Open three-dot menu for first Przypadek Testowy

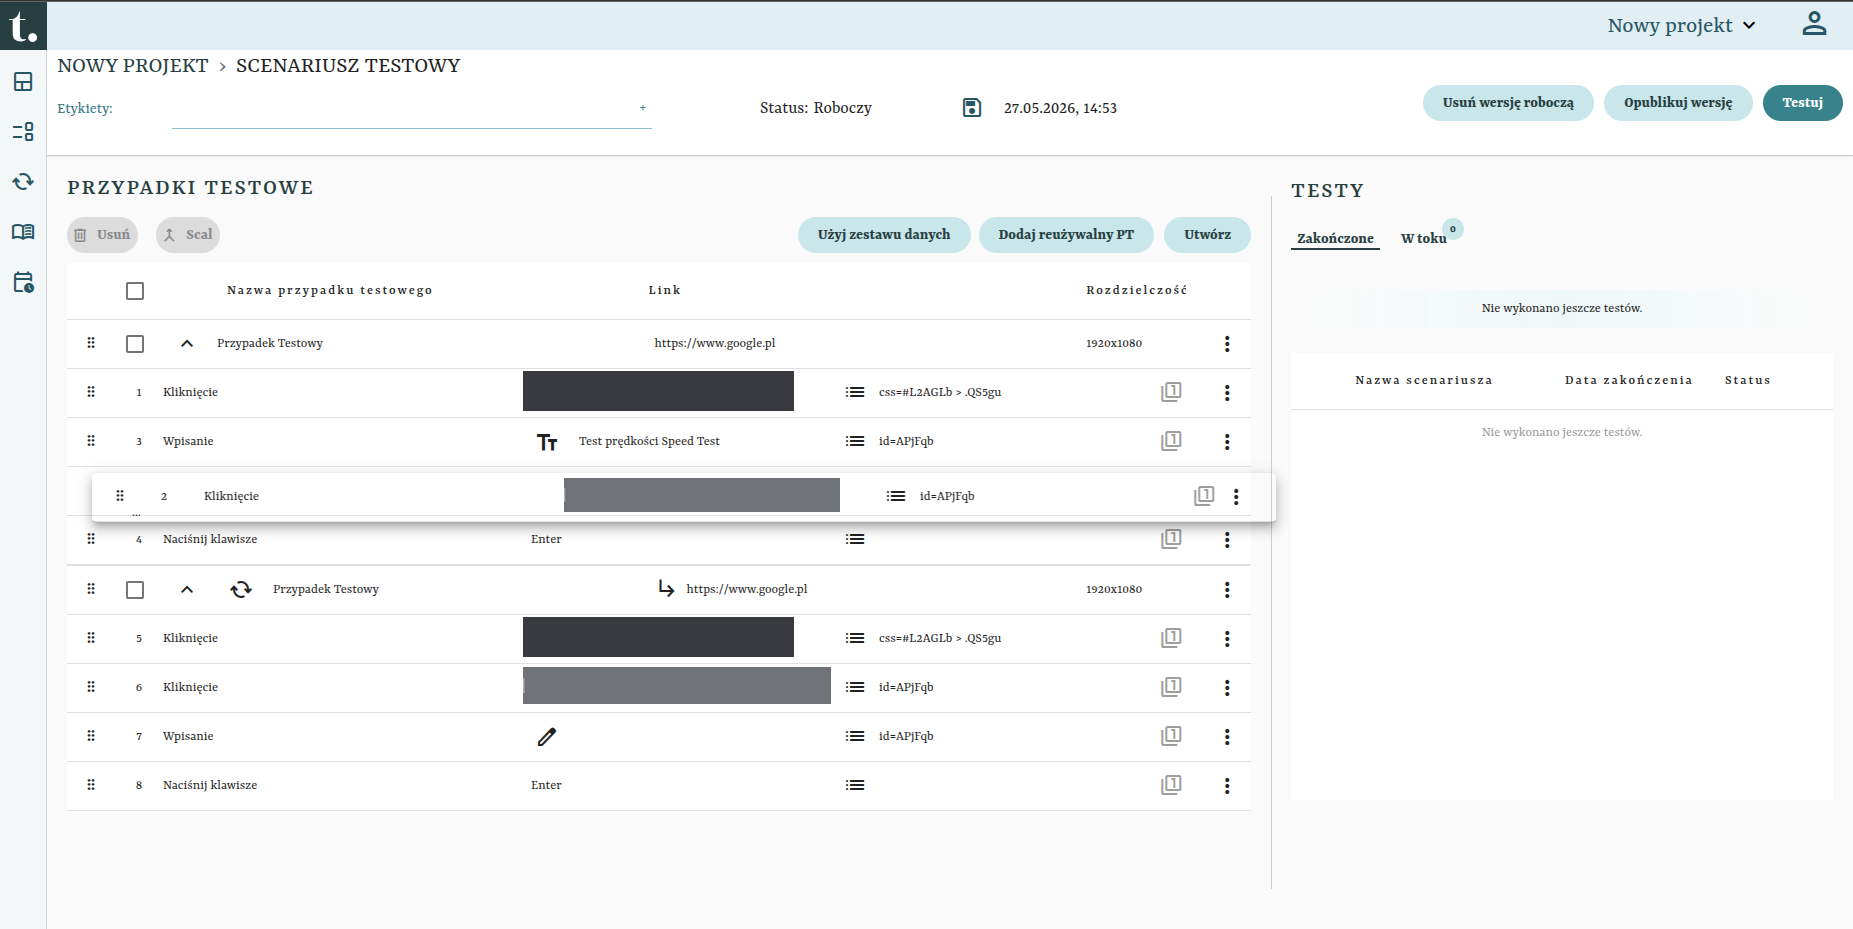pyautogui.click(x=1227, y=344)
